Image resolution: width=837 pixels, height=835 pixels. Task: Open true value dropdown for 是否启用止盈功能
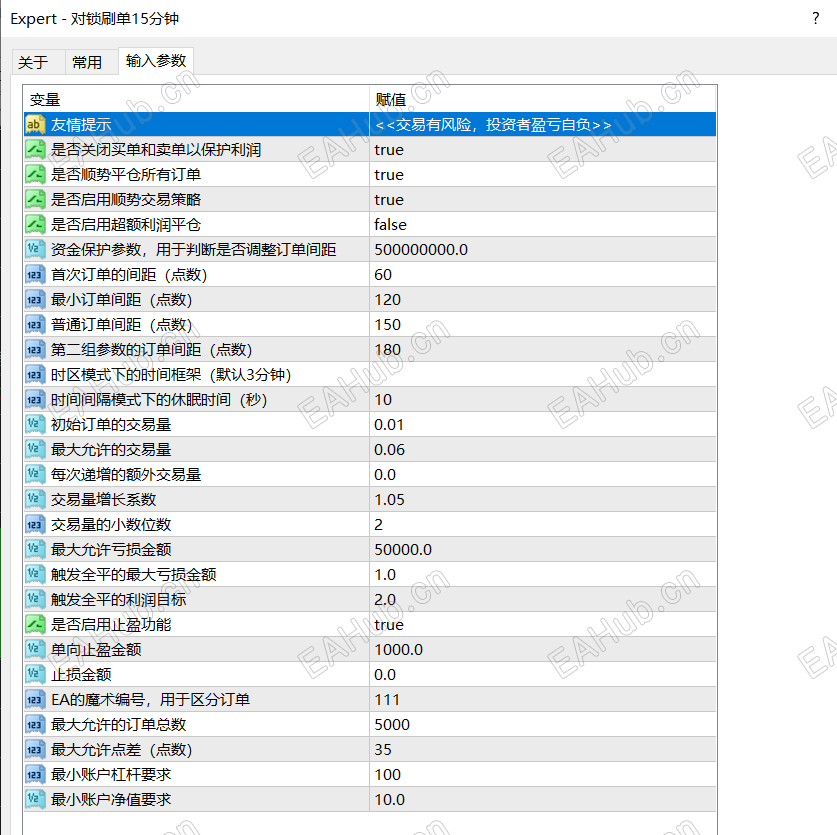[543, 625]
